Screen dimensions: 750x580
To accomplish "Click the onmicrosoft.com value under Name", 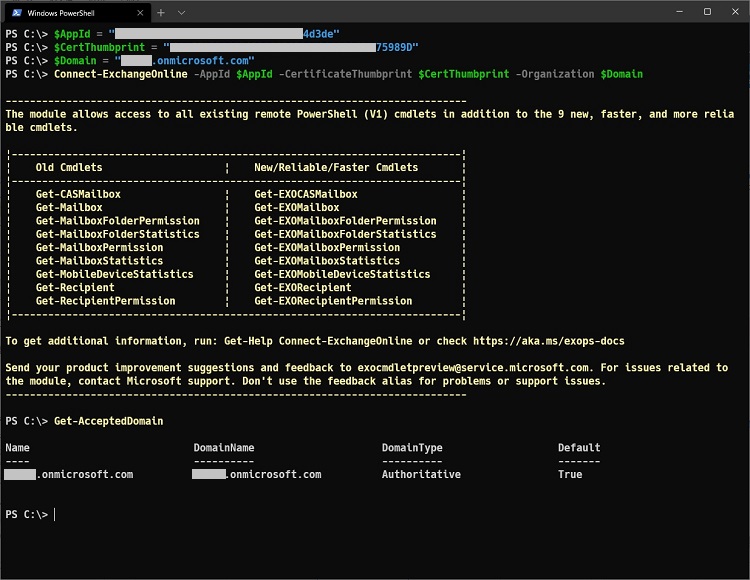I will [x=69, y=475].
